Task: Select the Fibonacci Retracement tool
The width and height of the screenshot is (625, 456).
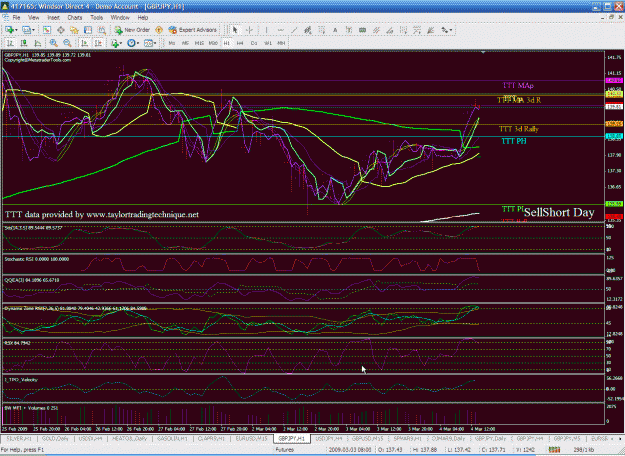Action: [x=321, y=30]
